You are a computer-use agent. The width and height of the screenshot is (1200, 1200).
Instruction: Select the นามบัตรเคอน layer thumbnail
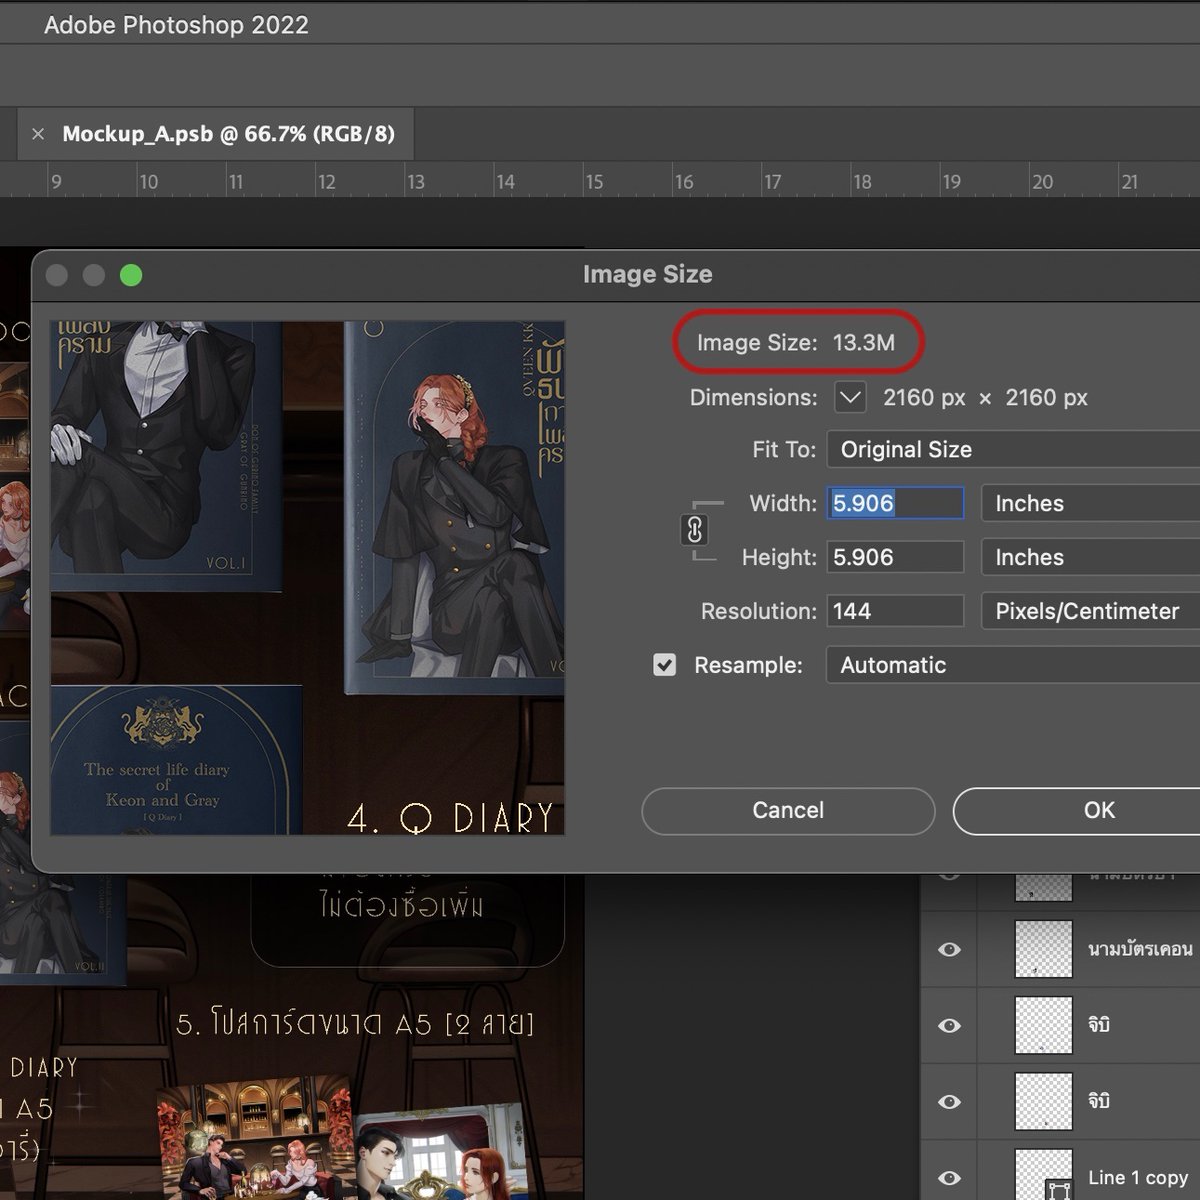[x=1043, y=949]
